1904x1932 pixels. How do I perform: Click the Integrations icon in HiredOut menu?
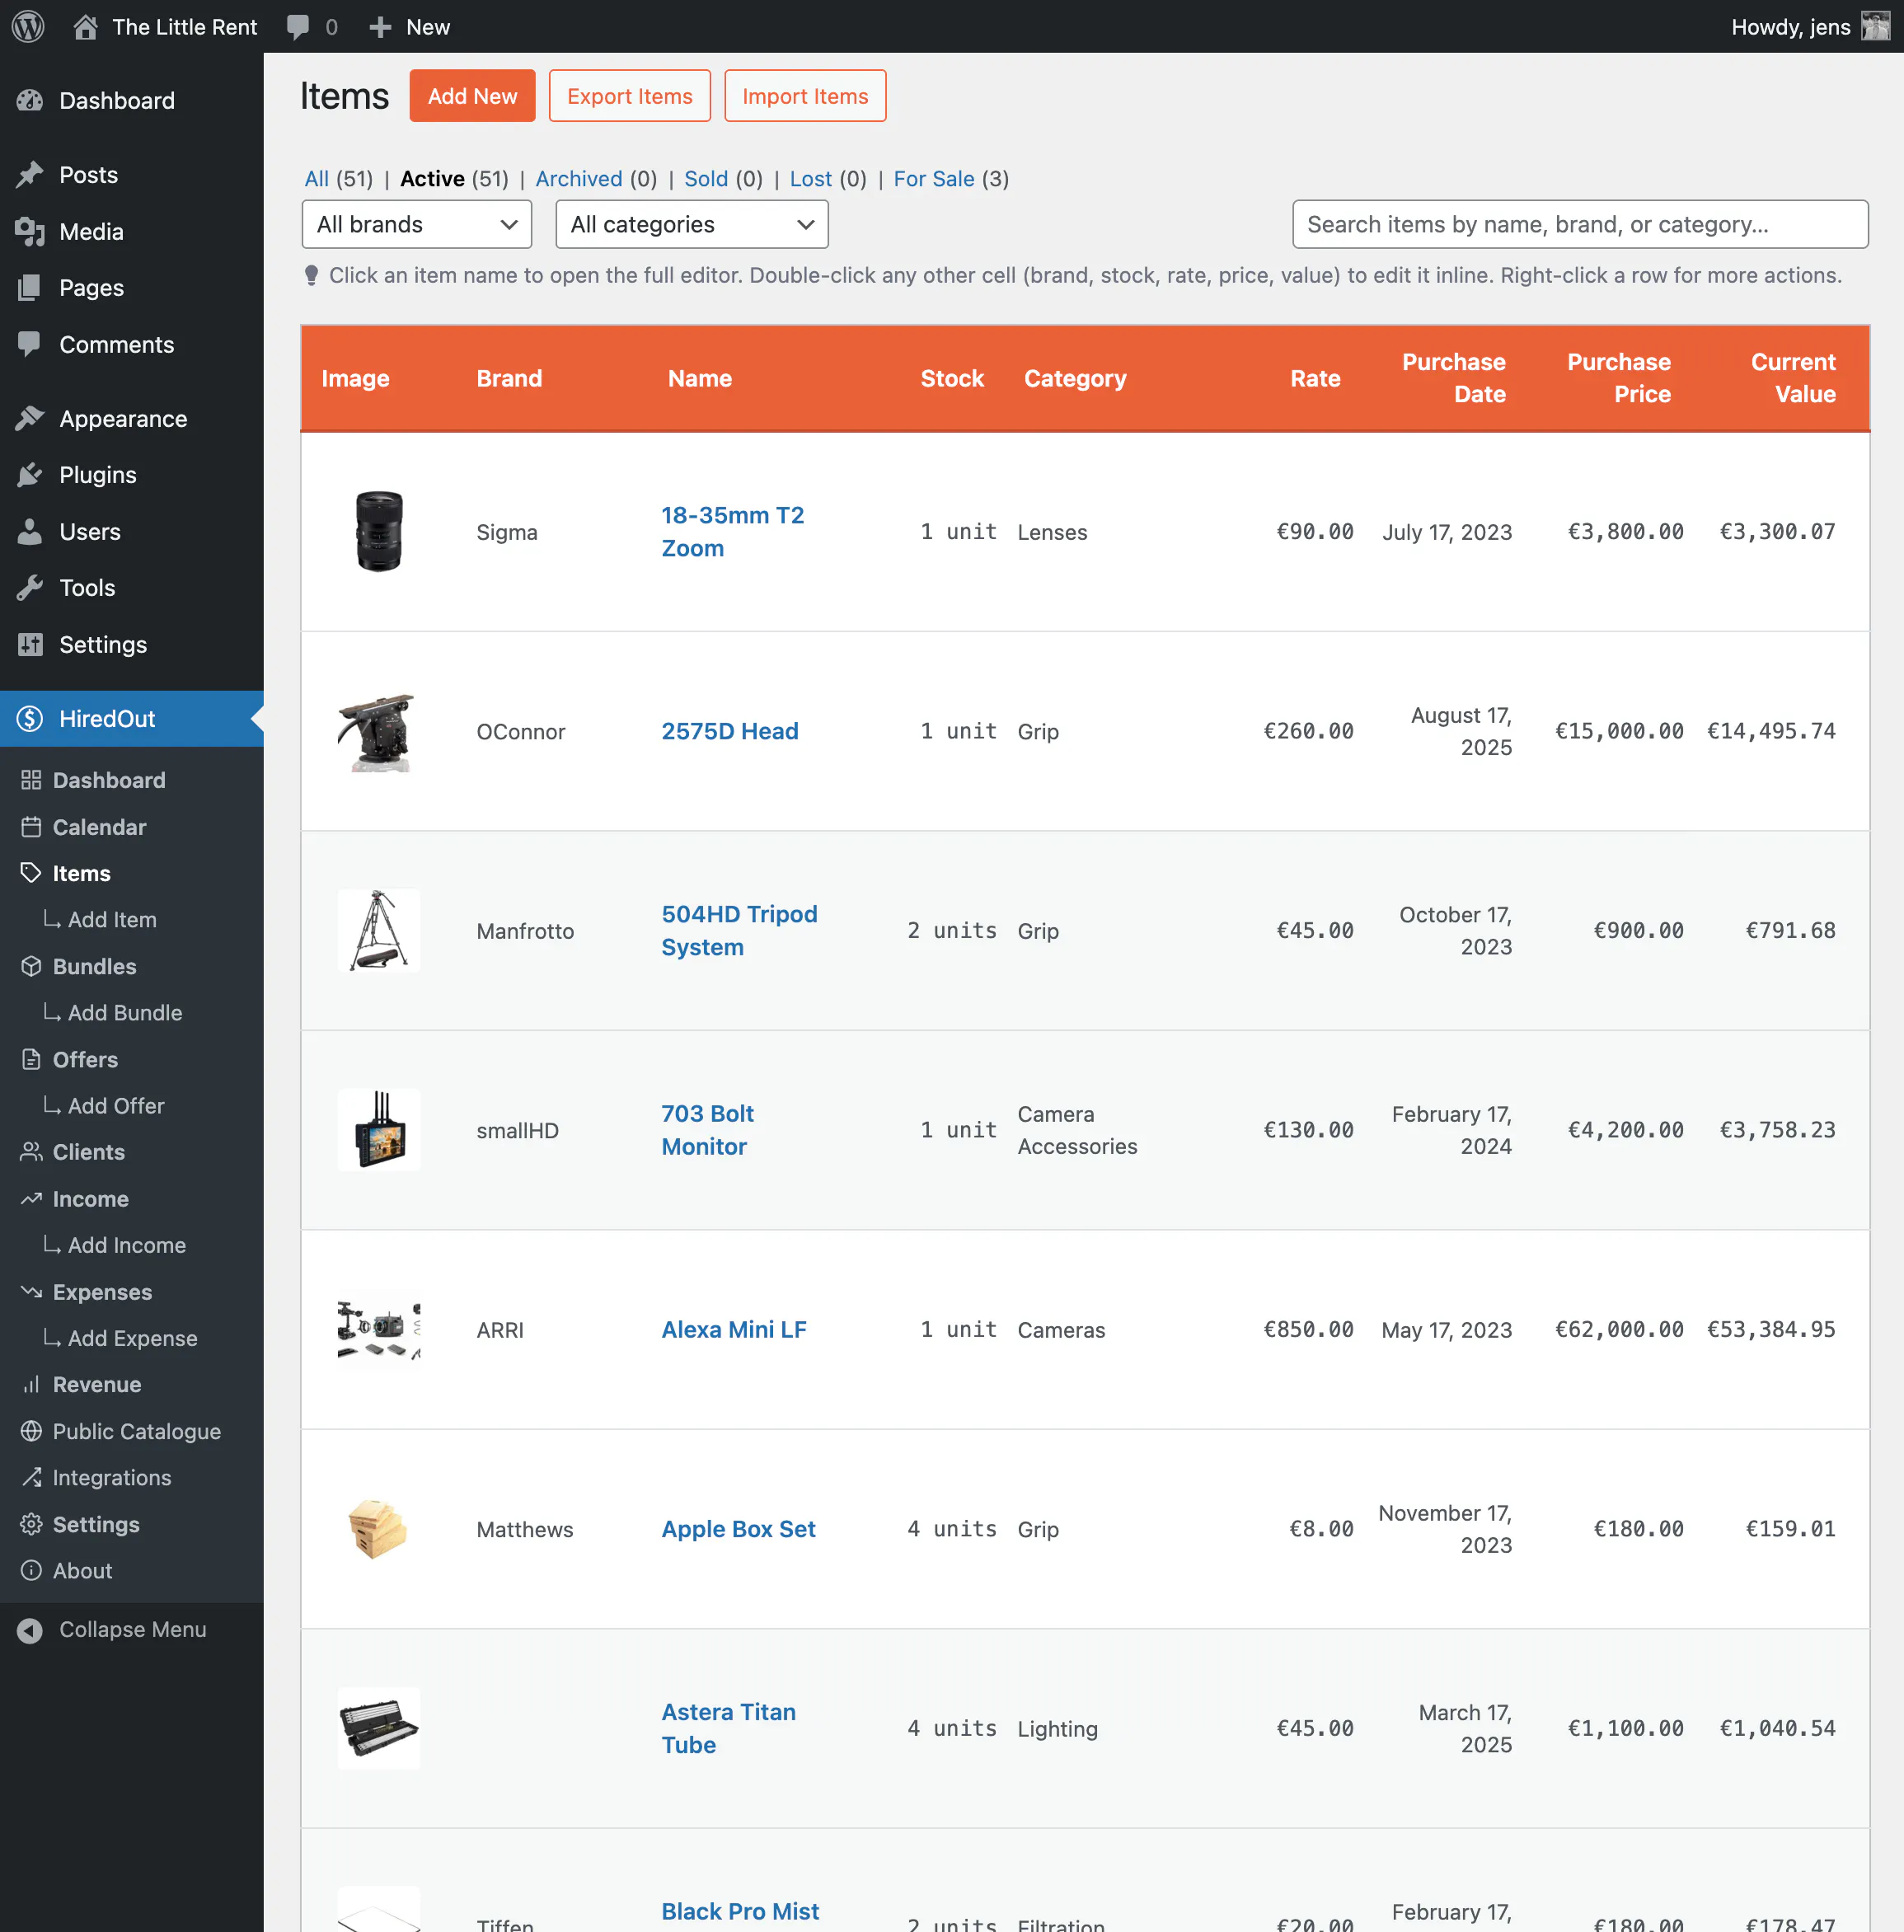coord(31,1477)
